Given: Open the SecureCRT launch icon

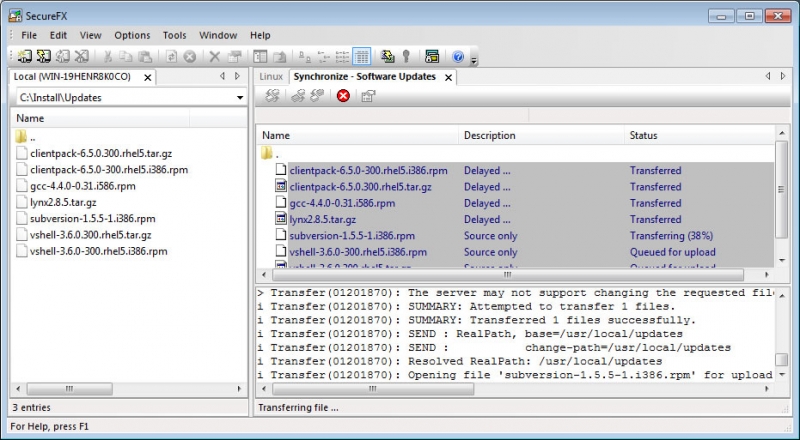Looking at the screenshot, I should [x=432, y=57].
